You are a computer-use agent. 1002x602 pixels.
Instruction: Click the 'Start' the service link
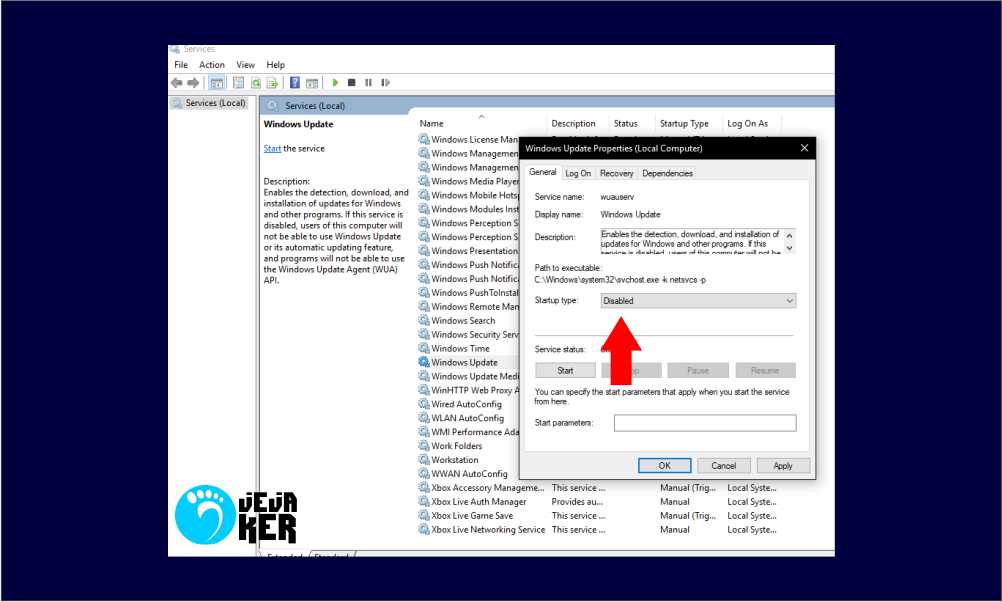tap(272, 148)
